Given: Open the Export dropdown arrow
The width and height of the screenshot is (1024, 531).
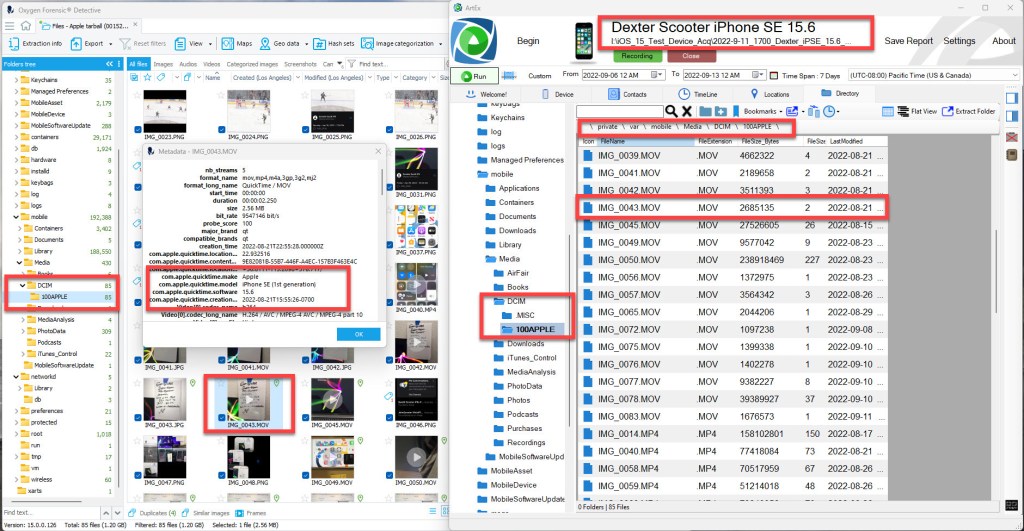Looking at the screenshot, I should click(110, 44).
